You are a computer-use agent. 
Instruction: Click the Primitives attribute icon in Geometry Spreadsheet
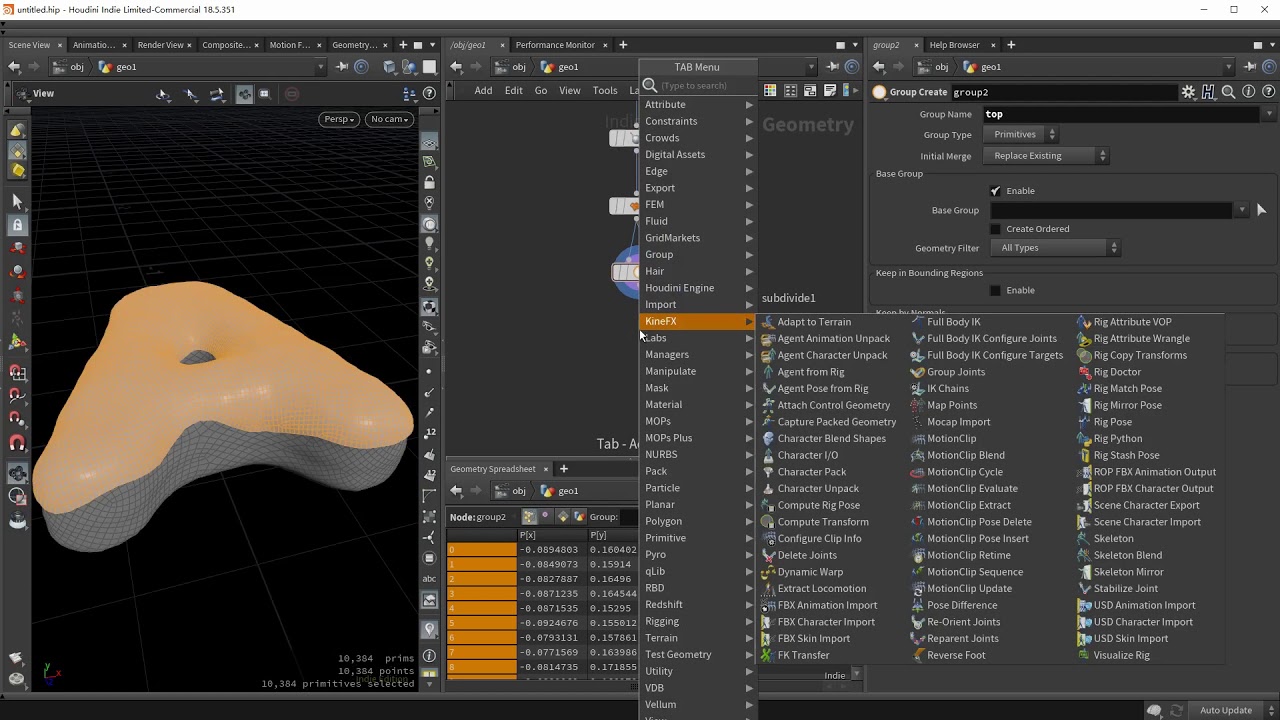coord(563,517)
